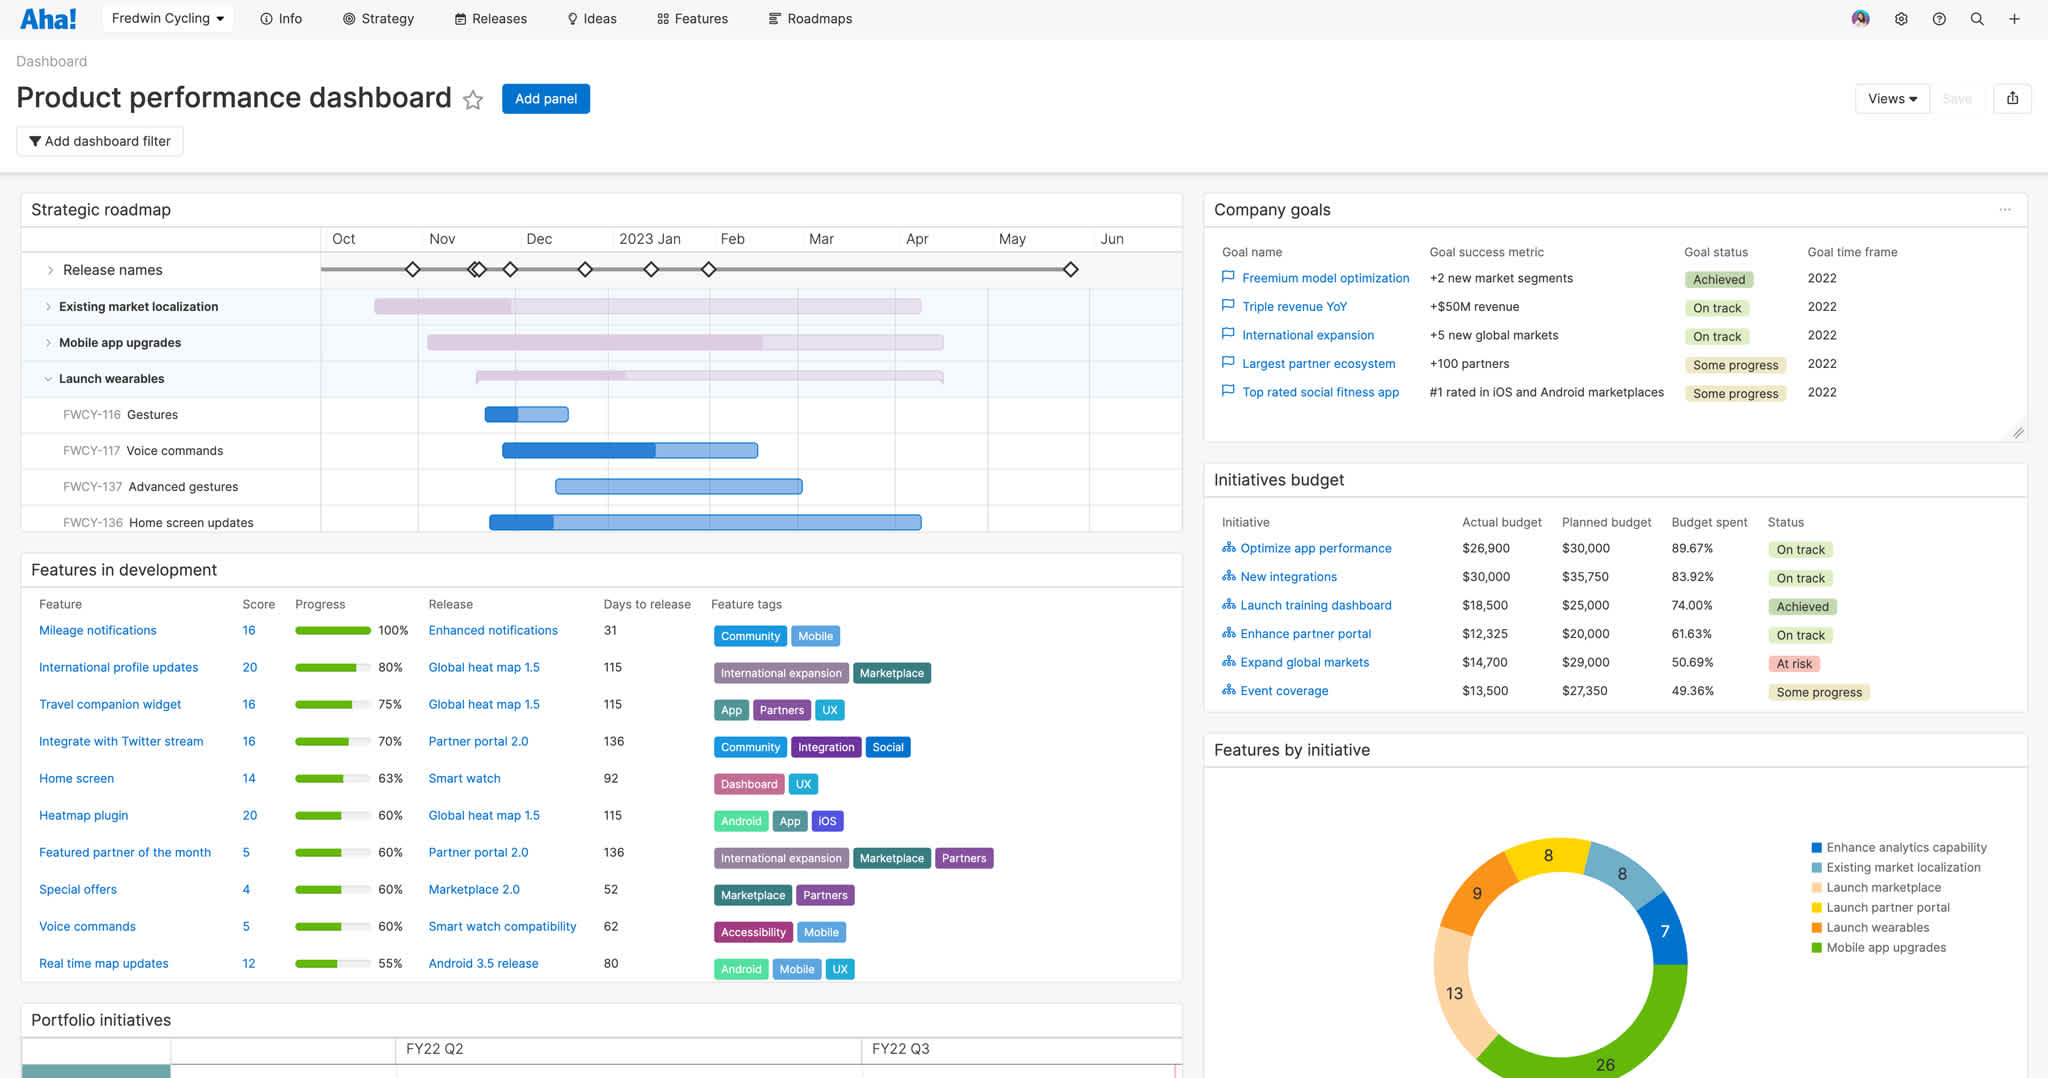Click the Add panel button
This screenshot has width=2048, height=1078.
pyautogui.click(x=545, y=98)
